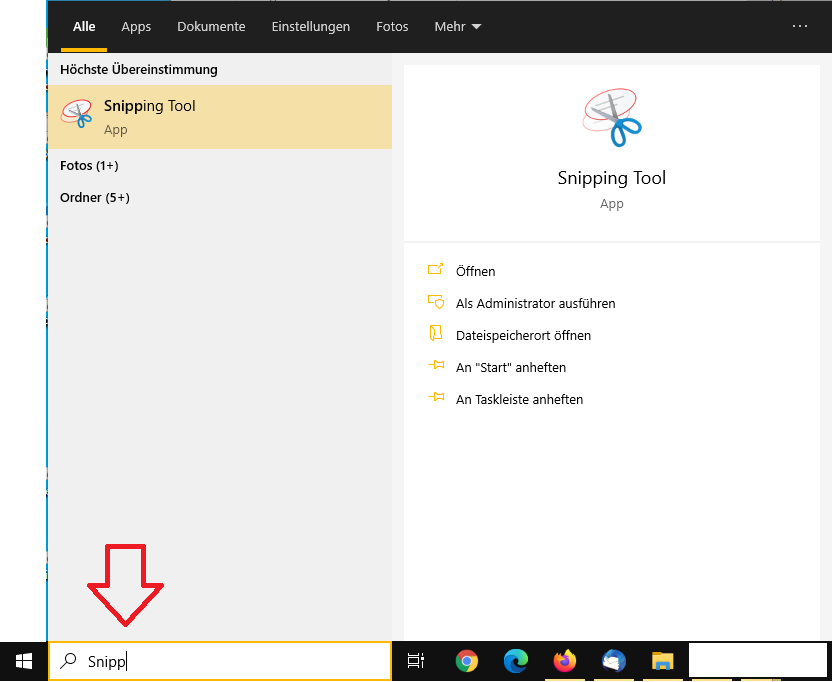Expand the Ordner (5+) results group

[x=95, y=198]
